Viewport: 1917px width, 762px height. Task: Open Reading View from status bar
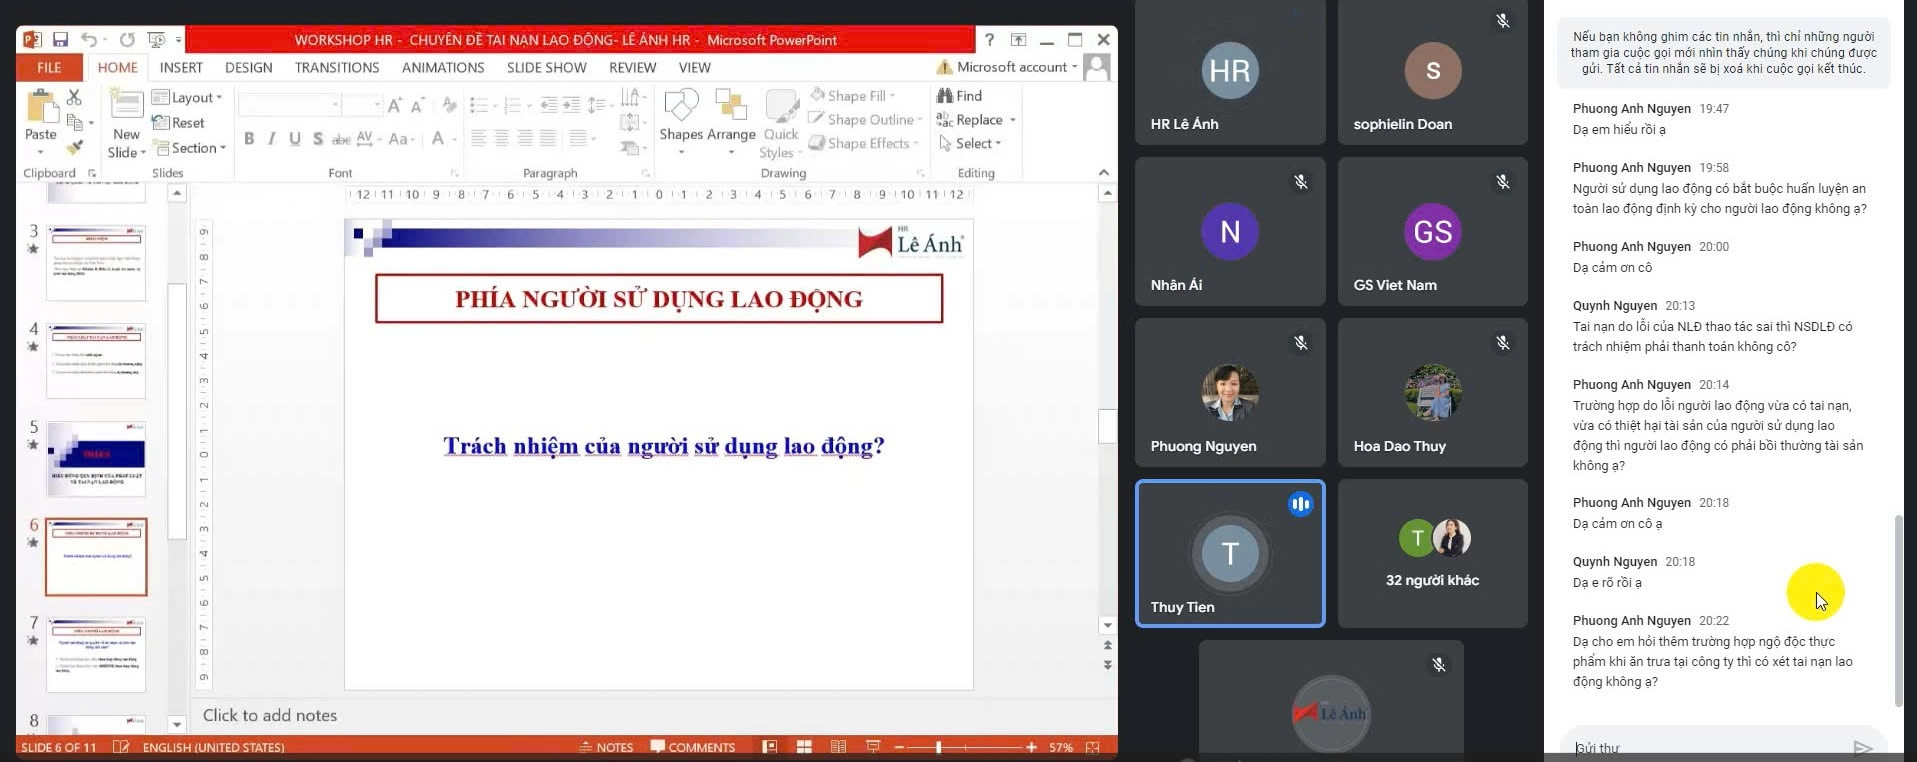coord(838,747)
